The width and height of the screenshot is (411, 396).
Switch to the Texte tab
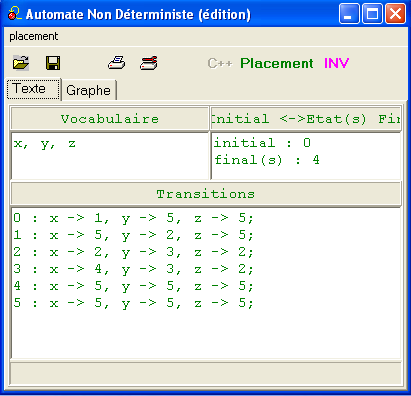[33, 89]
